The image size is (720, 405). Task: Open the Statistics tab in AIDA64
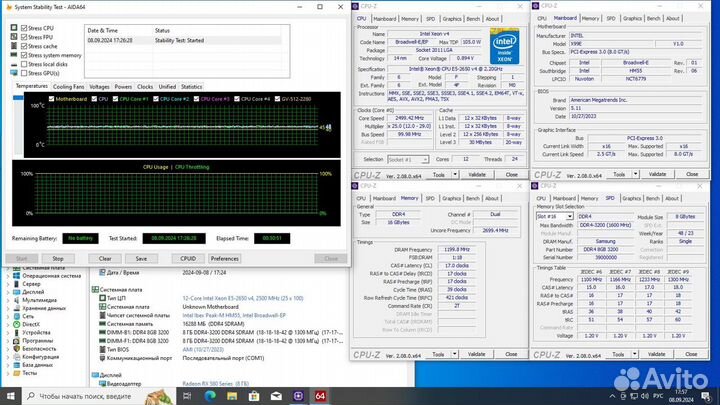(x=191, y=86)
